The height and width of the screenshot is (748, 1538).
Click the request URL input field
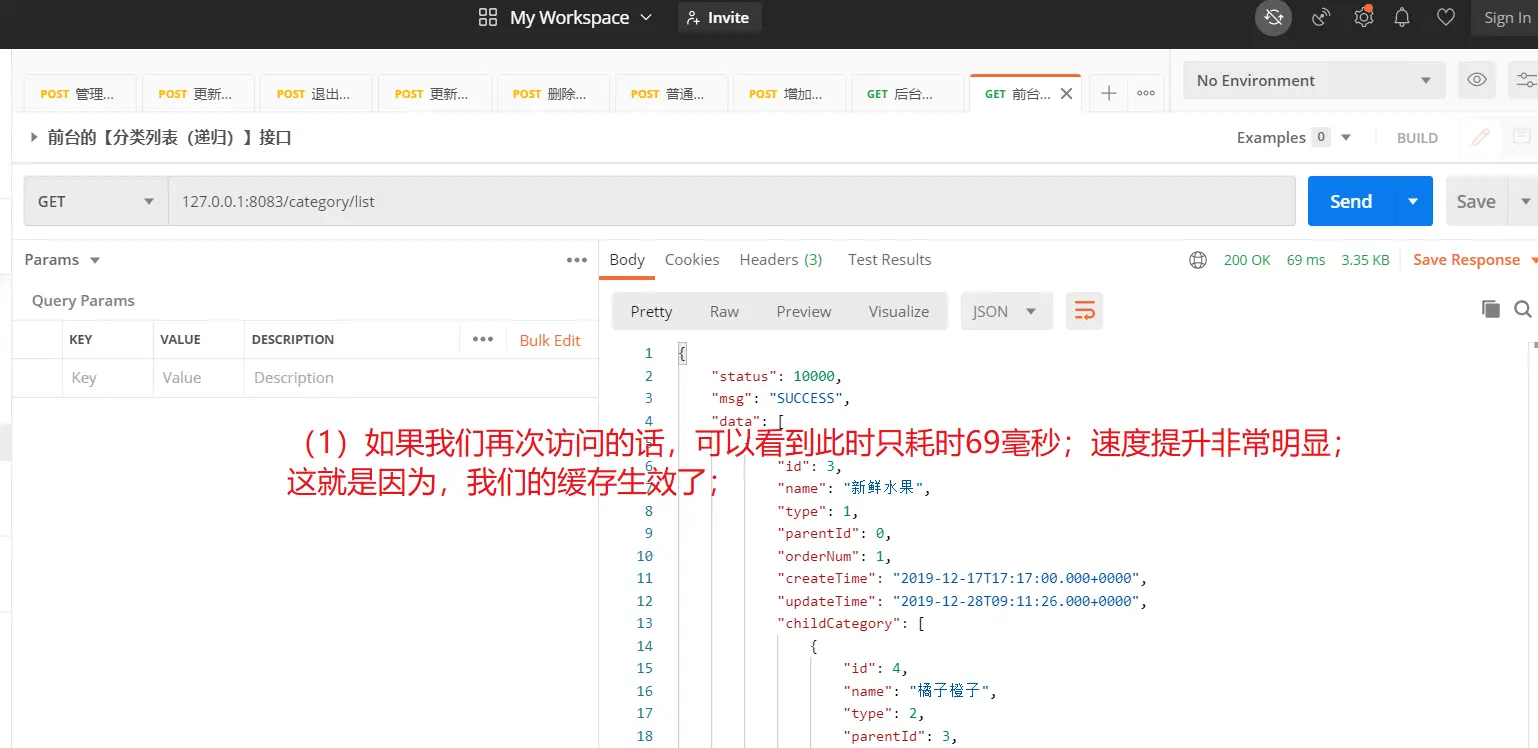730,201
